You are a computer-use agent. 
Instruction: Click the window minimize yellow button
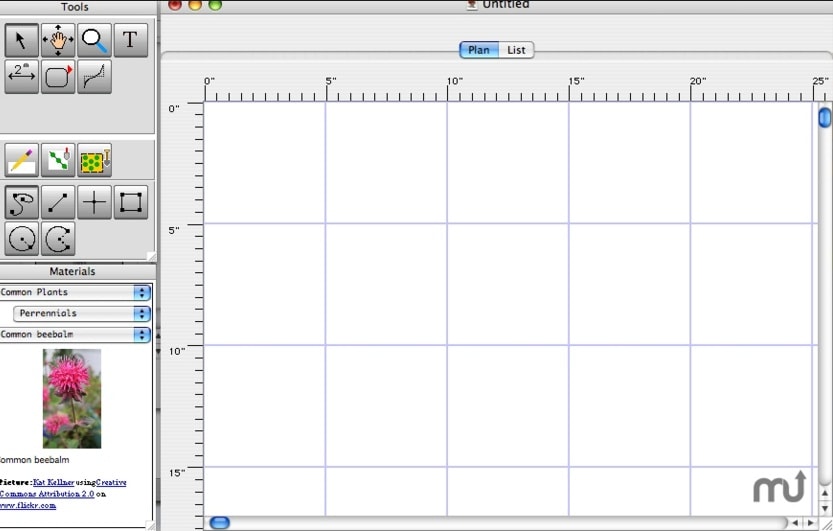click(195, 5)
